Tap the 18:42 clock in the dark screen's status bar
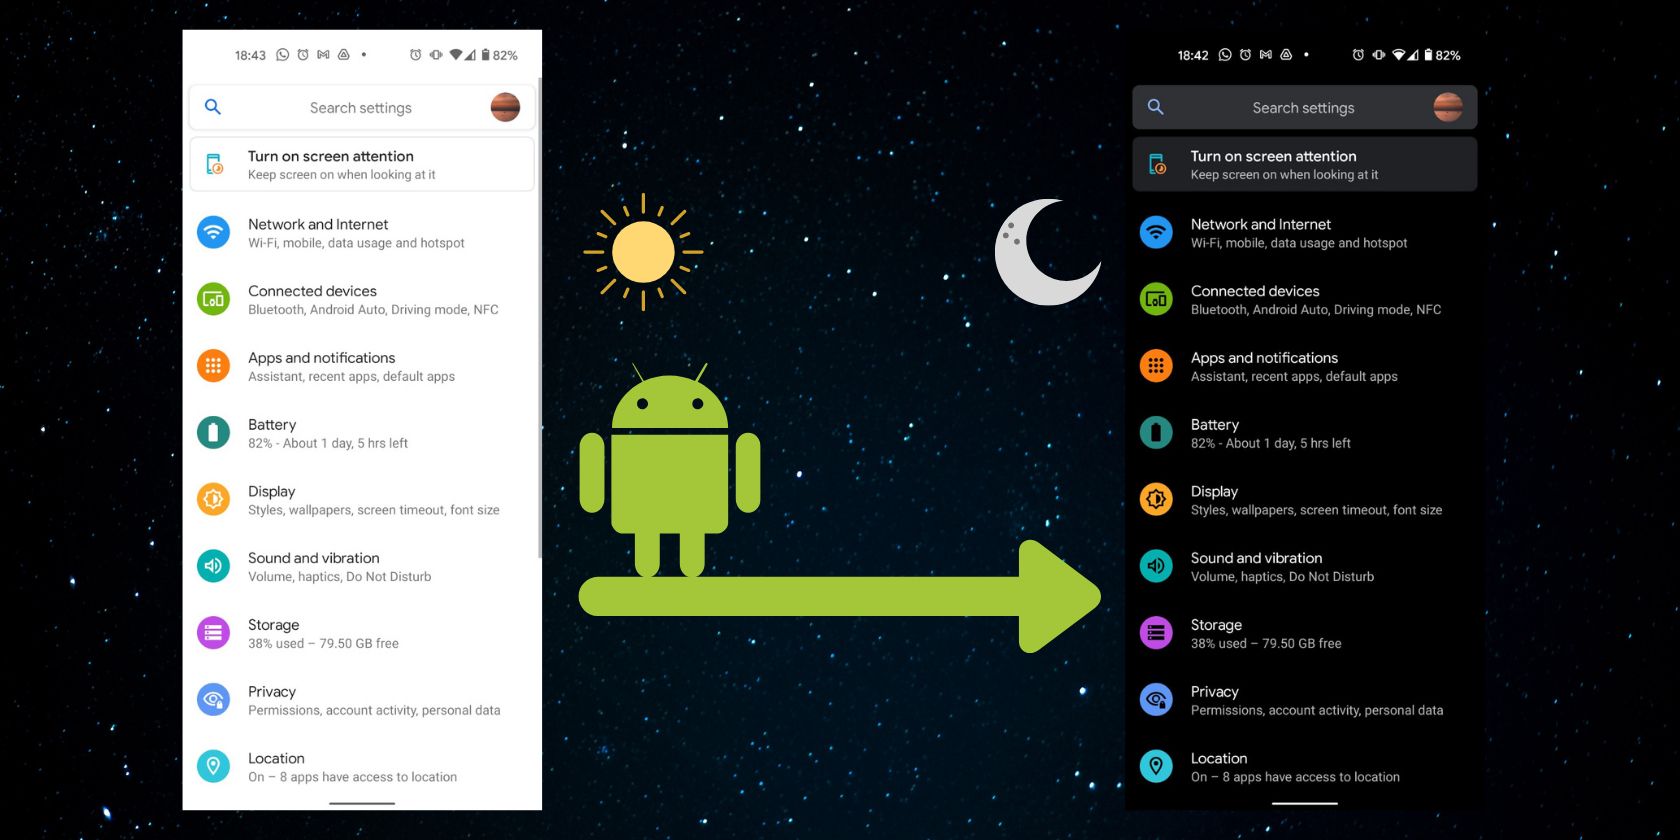 1193,56
